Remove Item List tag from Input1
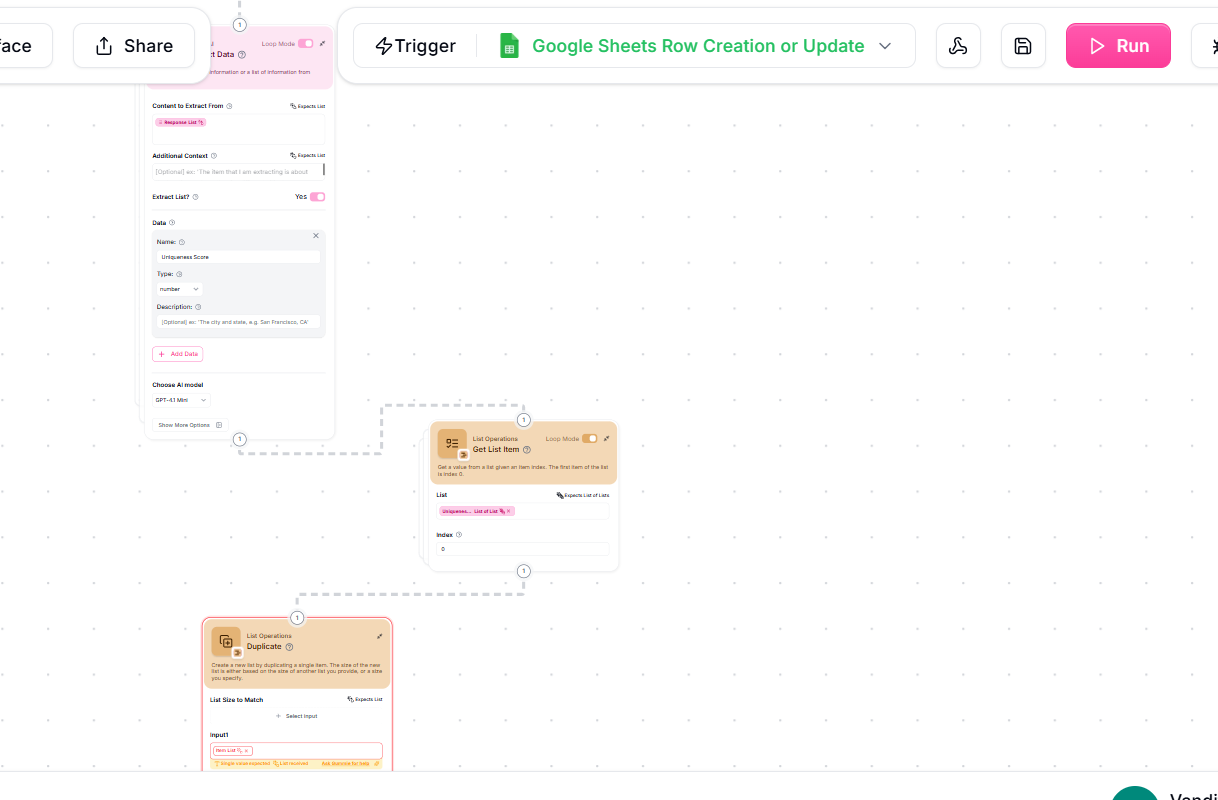 (248, 750)
